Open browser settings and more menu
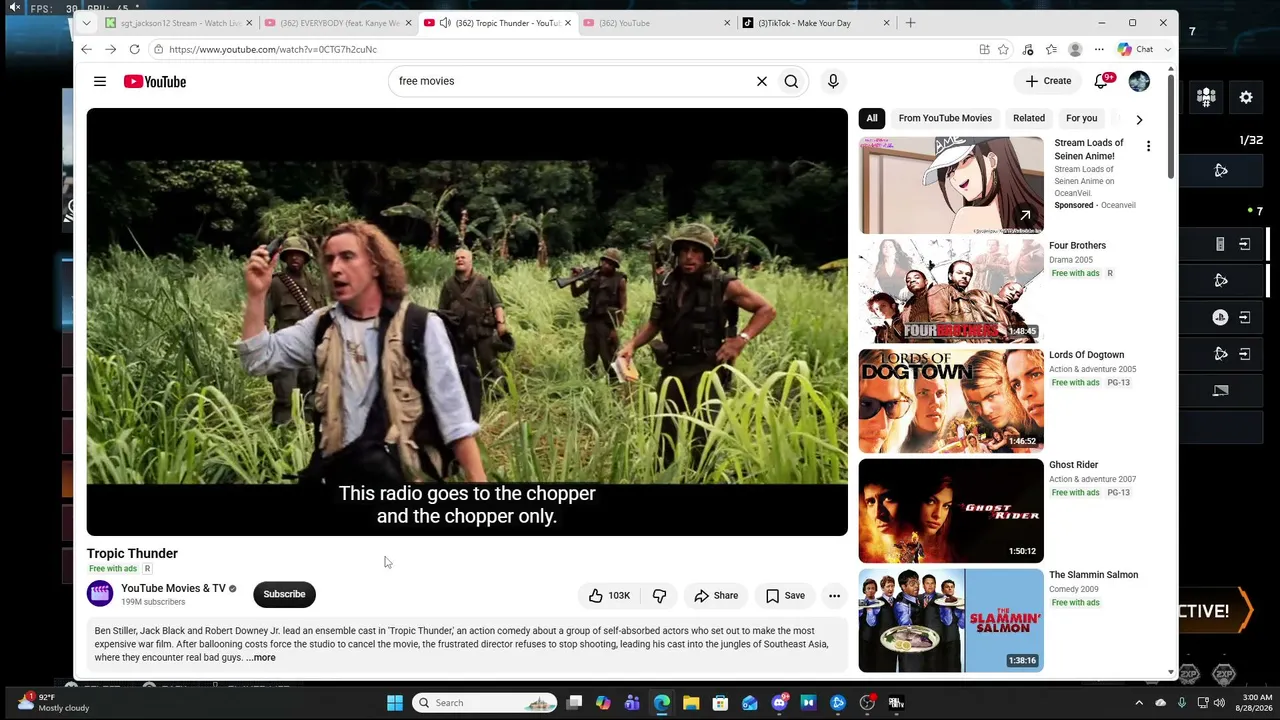The height and width of the screenshot is (720, 1280). click(1099, 49)
